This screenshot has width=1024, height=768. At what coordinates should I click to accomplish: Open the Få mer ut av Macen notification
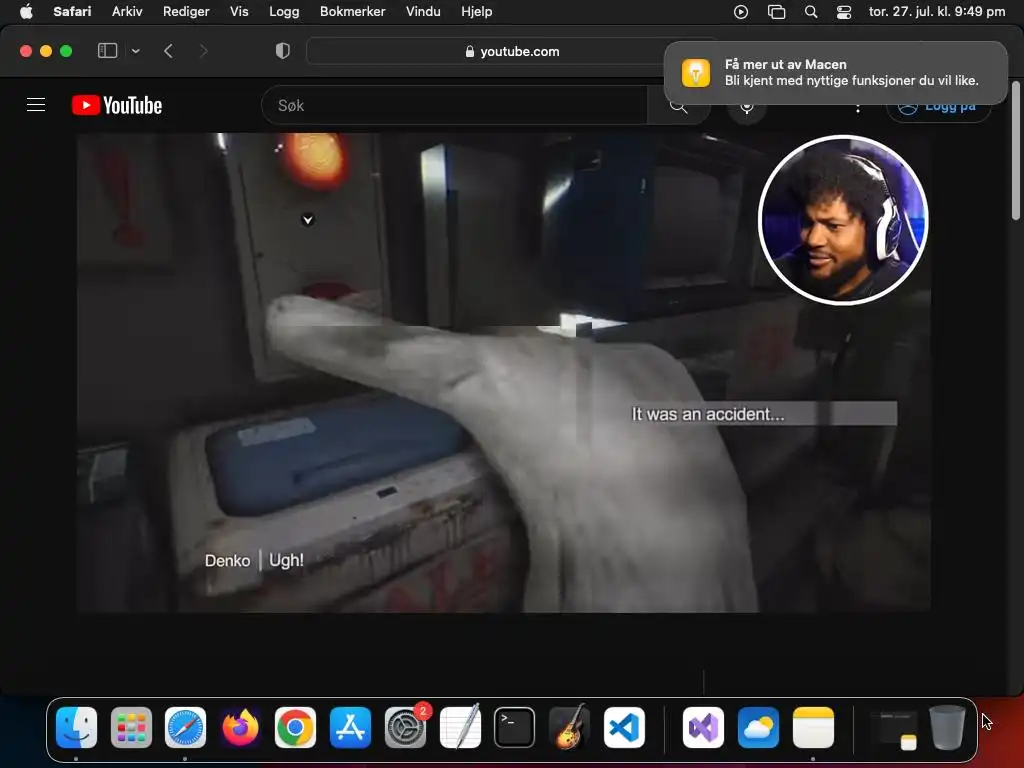(x=835, y=72)
